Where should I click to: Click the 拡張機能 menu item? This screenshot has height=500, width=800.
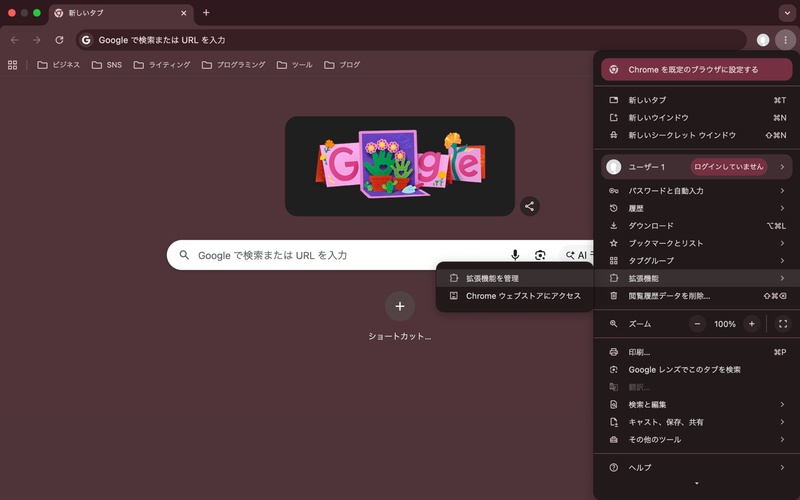click(x=696, y=278)
